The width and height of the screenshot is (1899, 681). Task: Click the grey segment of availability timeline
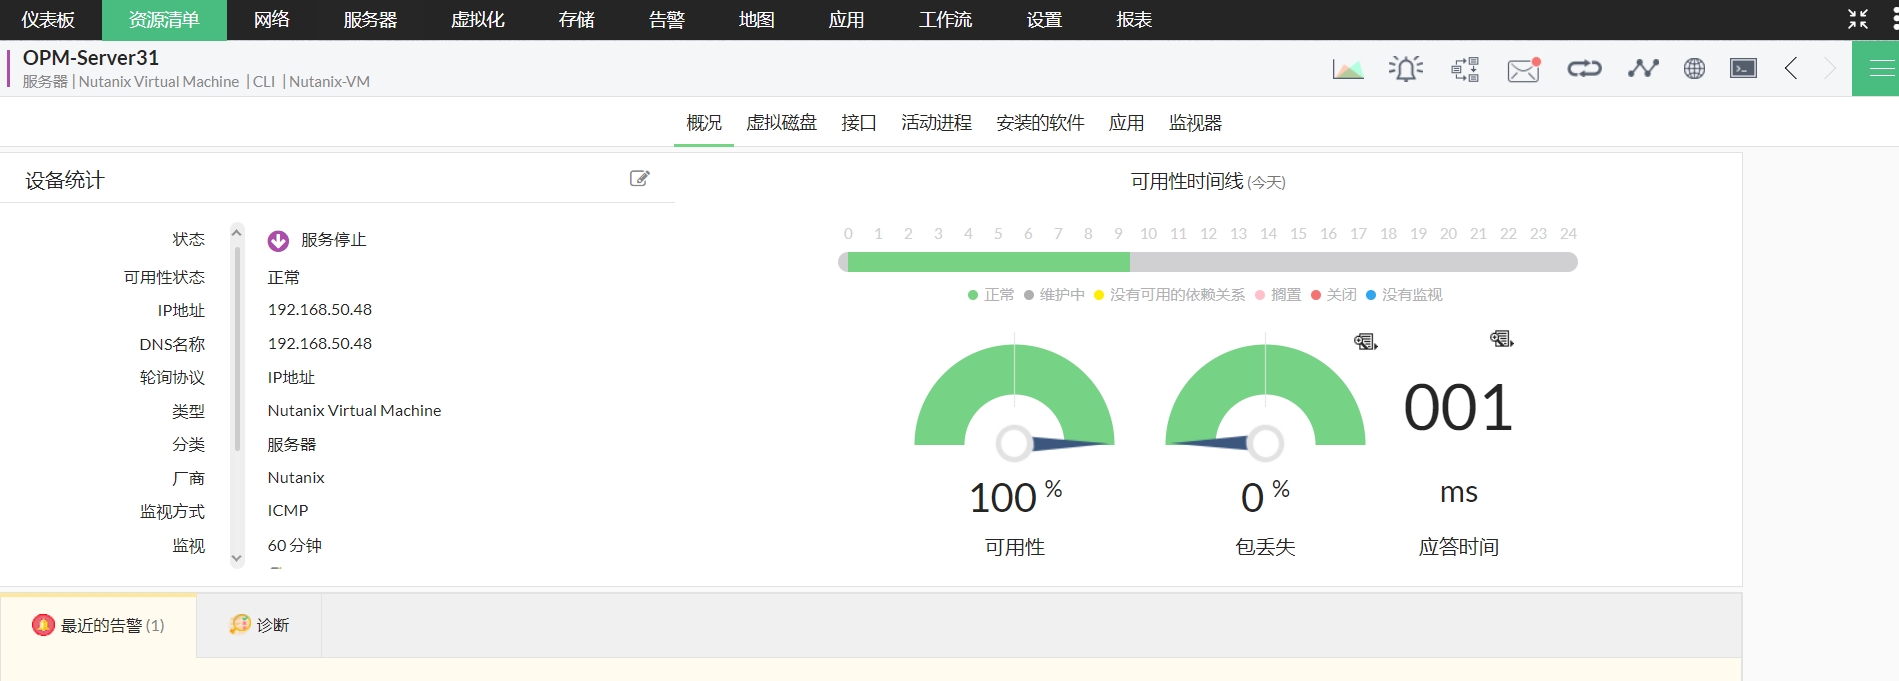pos(1354,262)
